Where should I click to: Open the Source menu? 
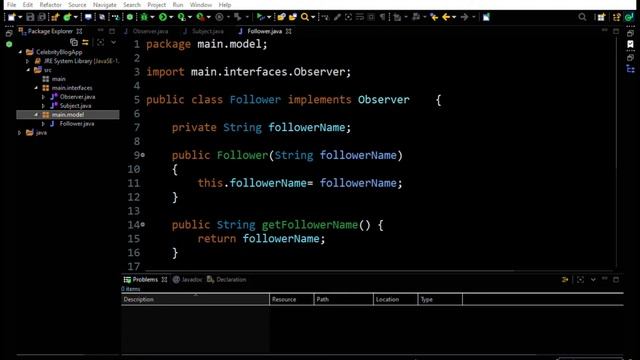pos(77,5)
